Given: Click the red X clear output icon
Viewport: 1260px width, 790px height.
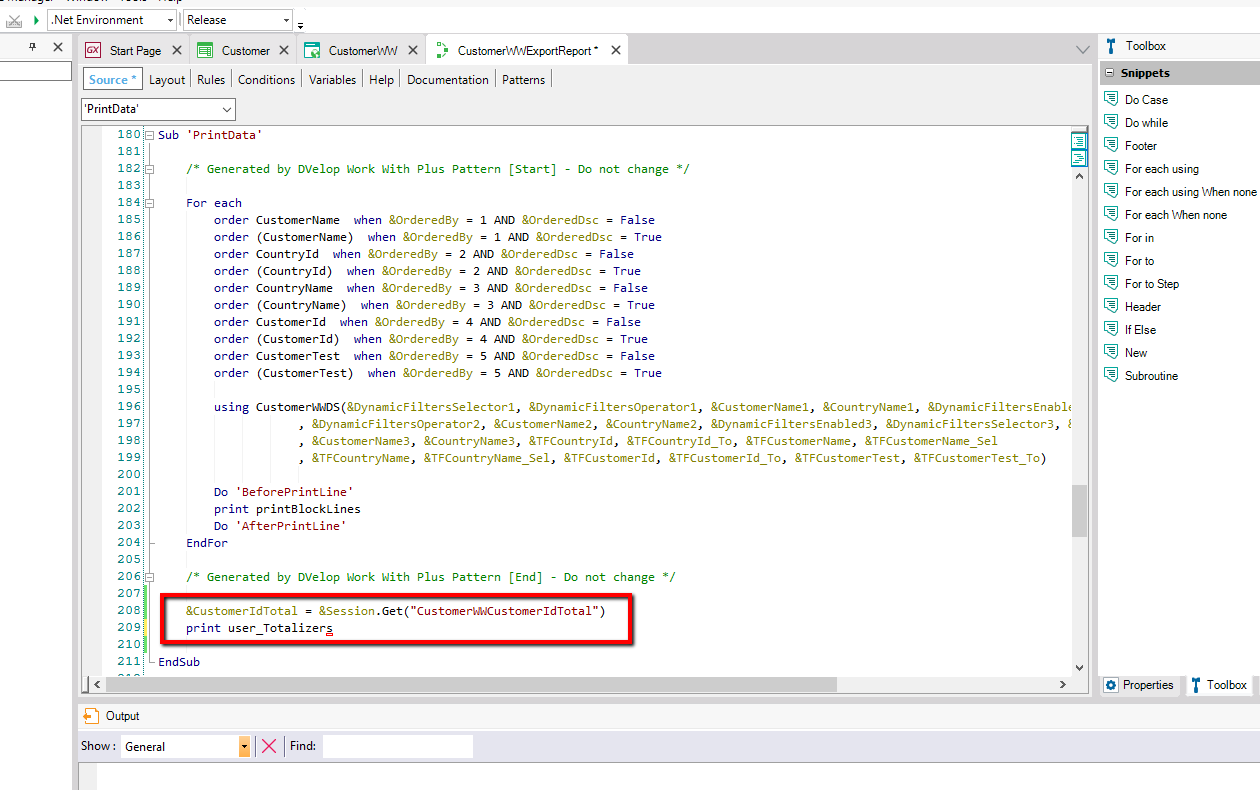Looking at the screenshot, I should (269, 746).
